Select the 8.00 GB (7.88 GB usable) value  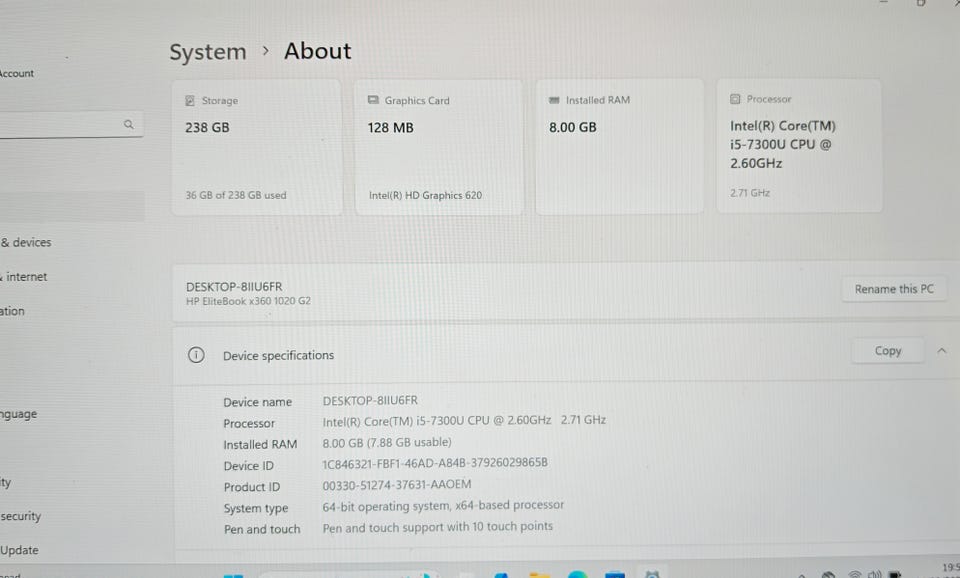(387, 442)
